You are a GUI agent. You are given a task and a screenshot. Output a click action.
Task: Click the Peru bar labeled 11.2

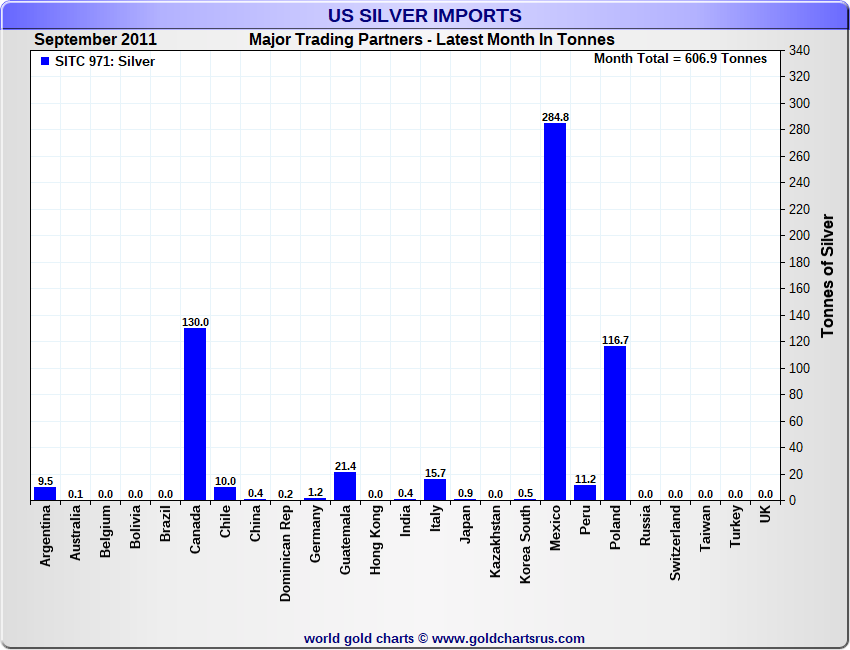(x=585, y=493)
